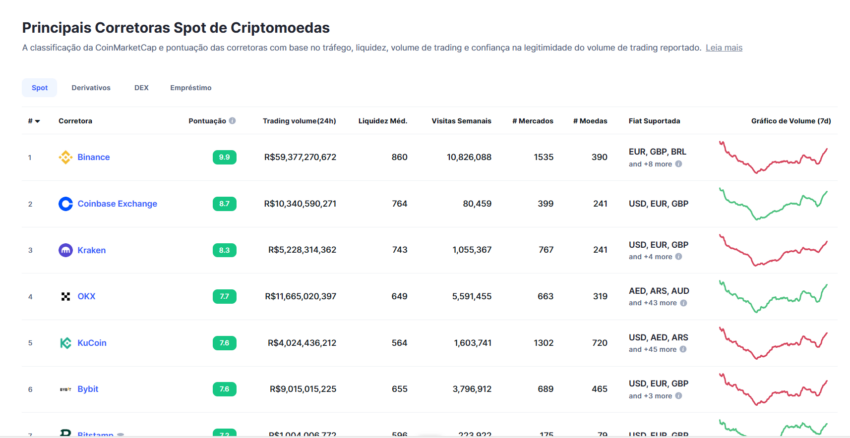
Task: Click the page title 'Principais Corretoras Spot de Criptomoedas'
Action: pyautogui.click(x=176, y=28)
